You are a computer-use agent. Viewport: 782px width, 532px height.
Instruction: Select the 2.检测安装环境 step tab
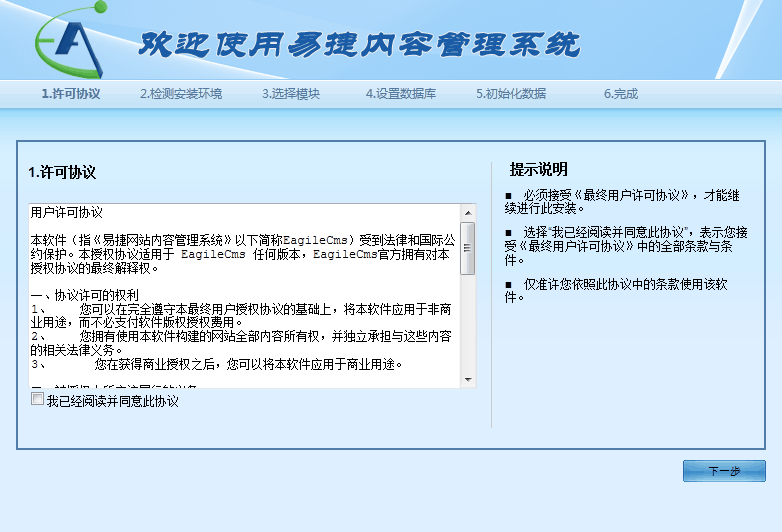(181, 94)
